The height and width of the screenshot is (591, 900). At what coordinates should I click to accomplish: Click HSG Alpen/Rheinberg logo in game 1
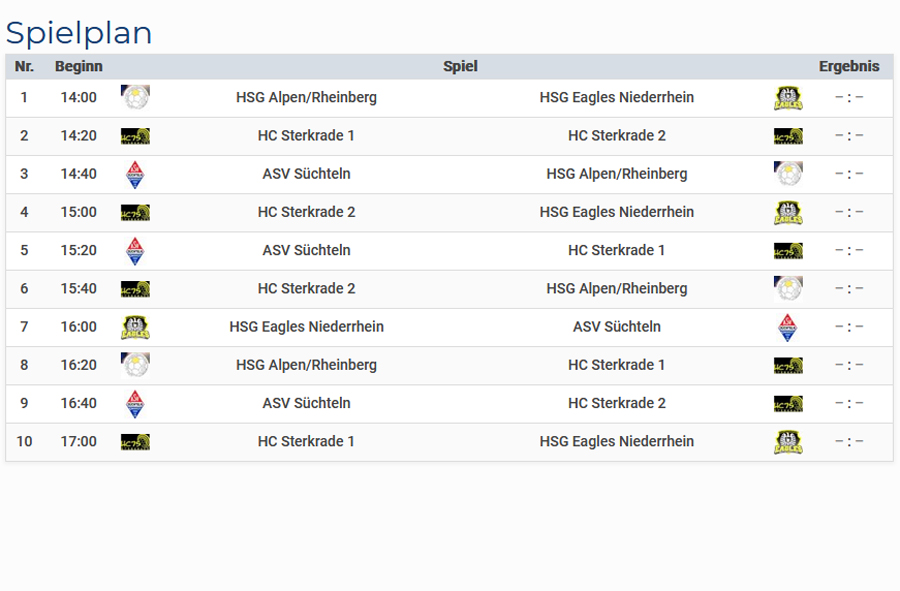click(135, 98)
